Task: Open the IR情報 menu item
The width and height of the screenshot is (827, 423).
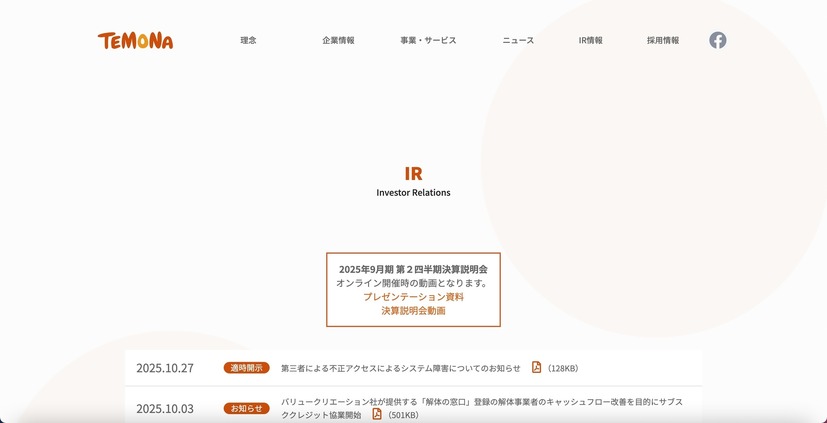Action: [591, 40]
